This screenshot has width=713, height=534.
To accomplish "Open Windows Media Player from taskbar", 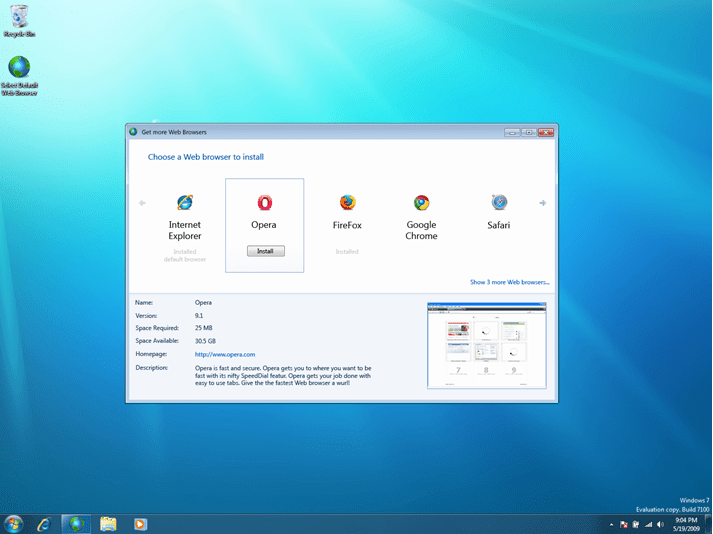I will 140,524.
